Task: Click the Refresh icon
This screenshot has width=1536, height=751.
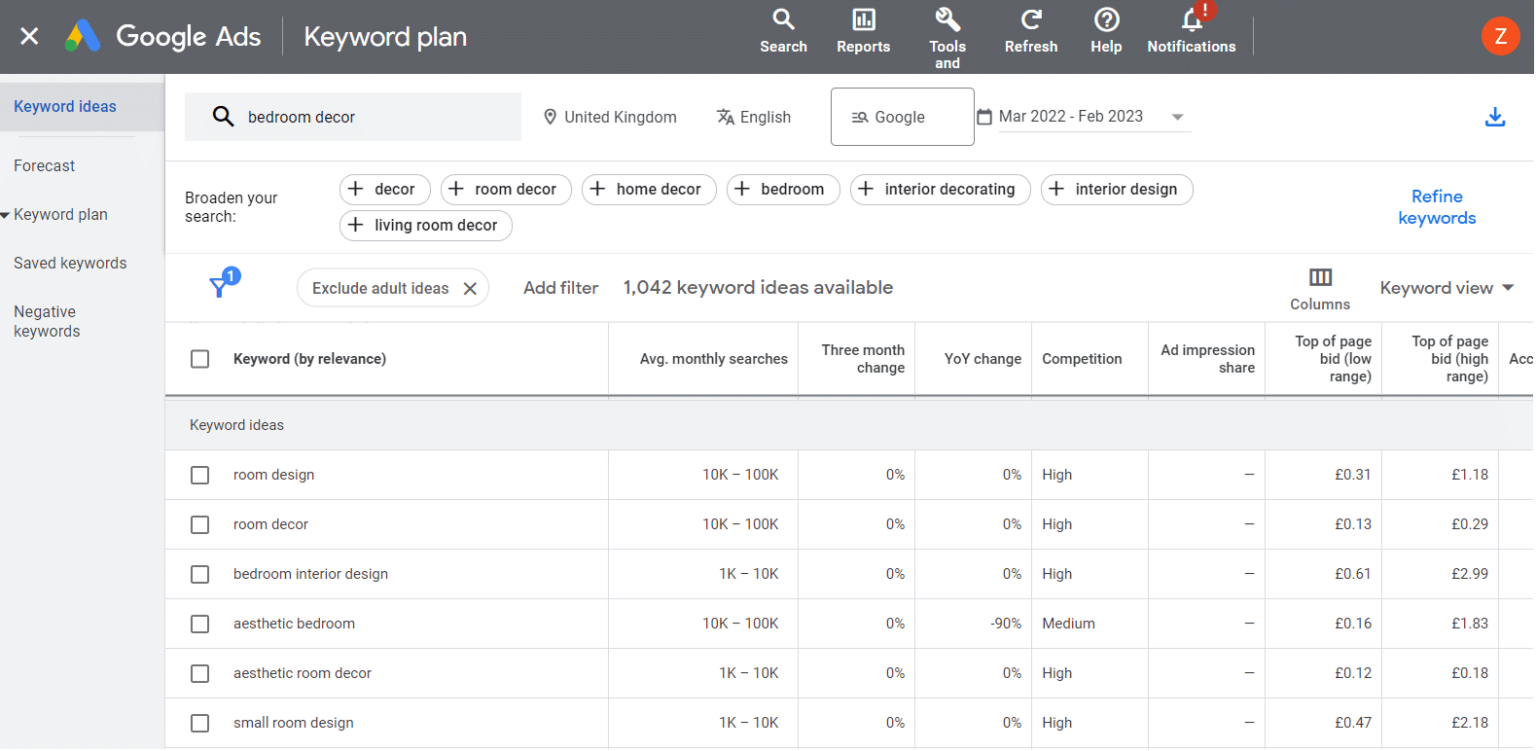Action: click(x=1031, y=31)
